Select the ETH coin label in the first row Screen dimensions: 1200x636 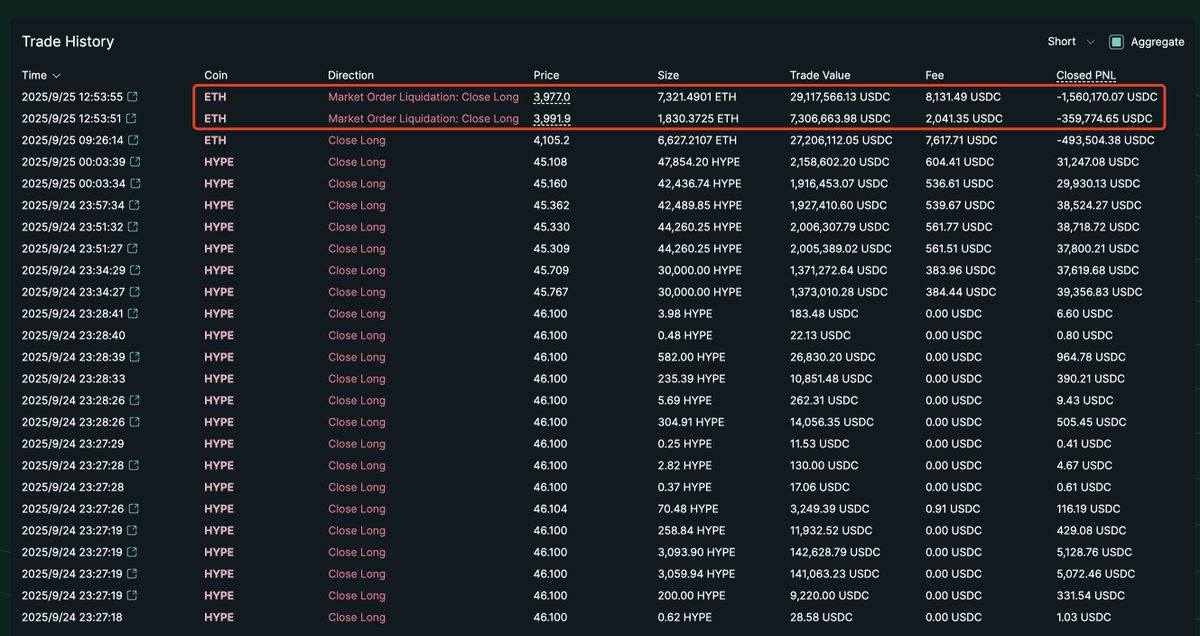pos(213,97)
